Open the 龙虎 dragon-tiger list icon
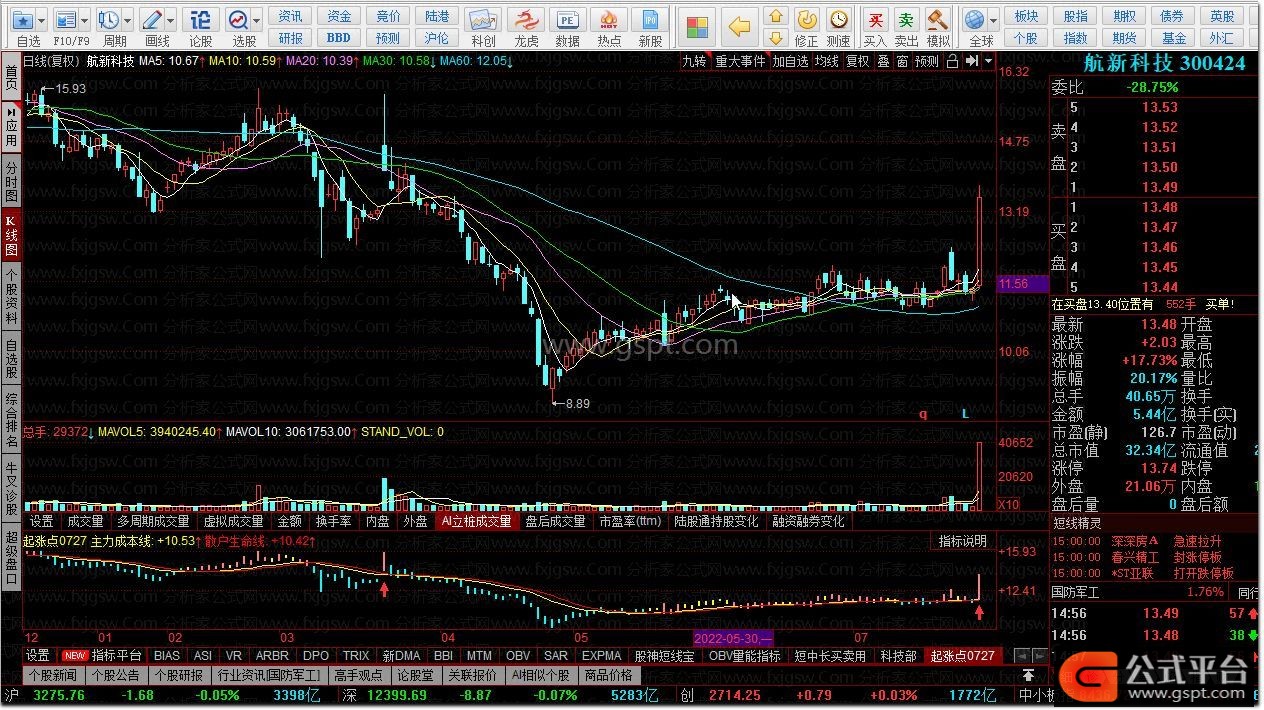The width and height of the screenshot is (1264, 710). click(x=526, y=19)
